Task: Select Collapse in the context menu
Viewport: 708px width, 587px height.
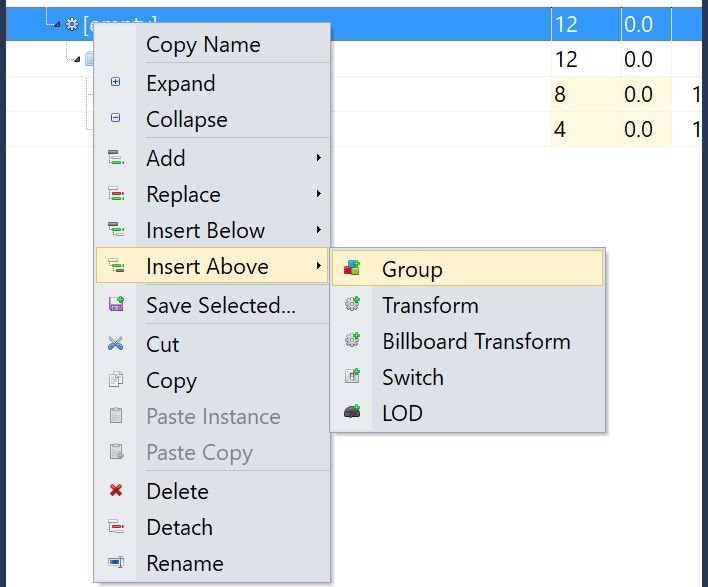Action: (x=186, y=119)
